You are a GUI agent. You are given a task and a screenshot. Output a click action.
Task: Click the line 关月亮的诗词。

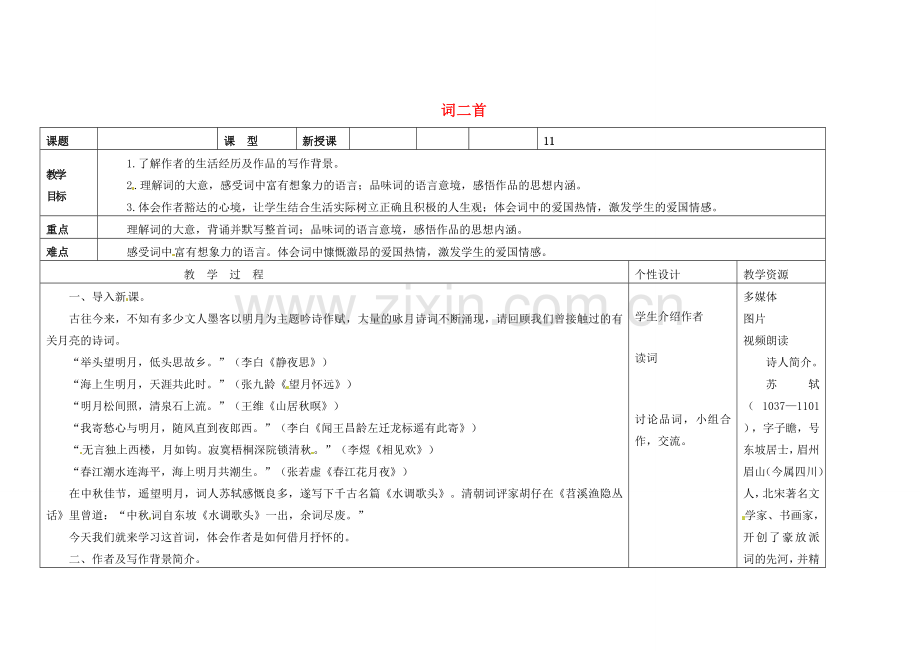pyautogui.click(x=84, y=341)
